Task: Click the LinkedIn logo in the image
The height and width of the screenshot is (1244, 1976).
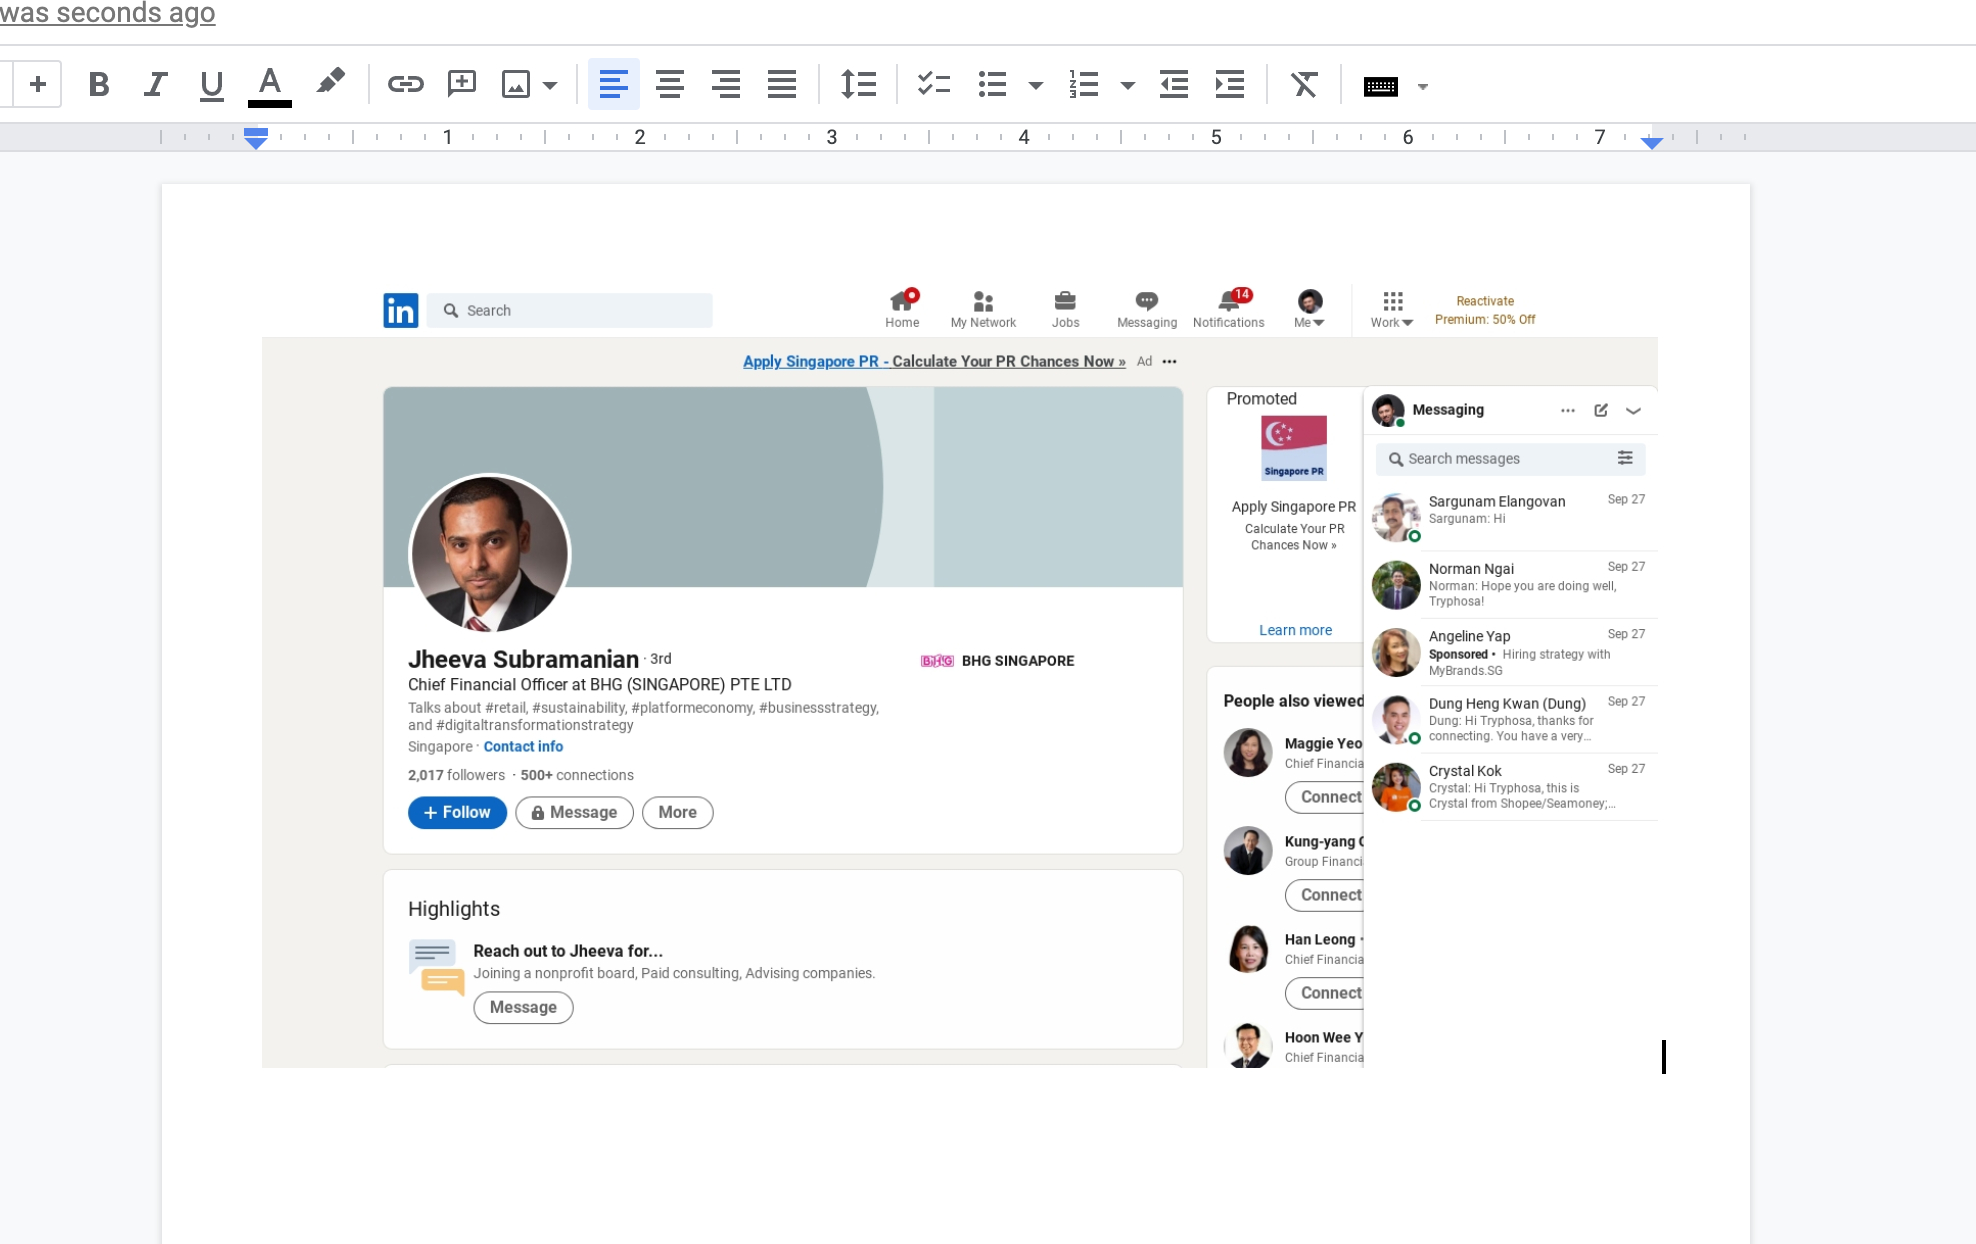Action: click(400, 311)
